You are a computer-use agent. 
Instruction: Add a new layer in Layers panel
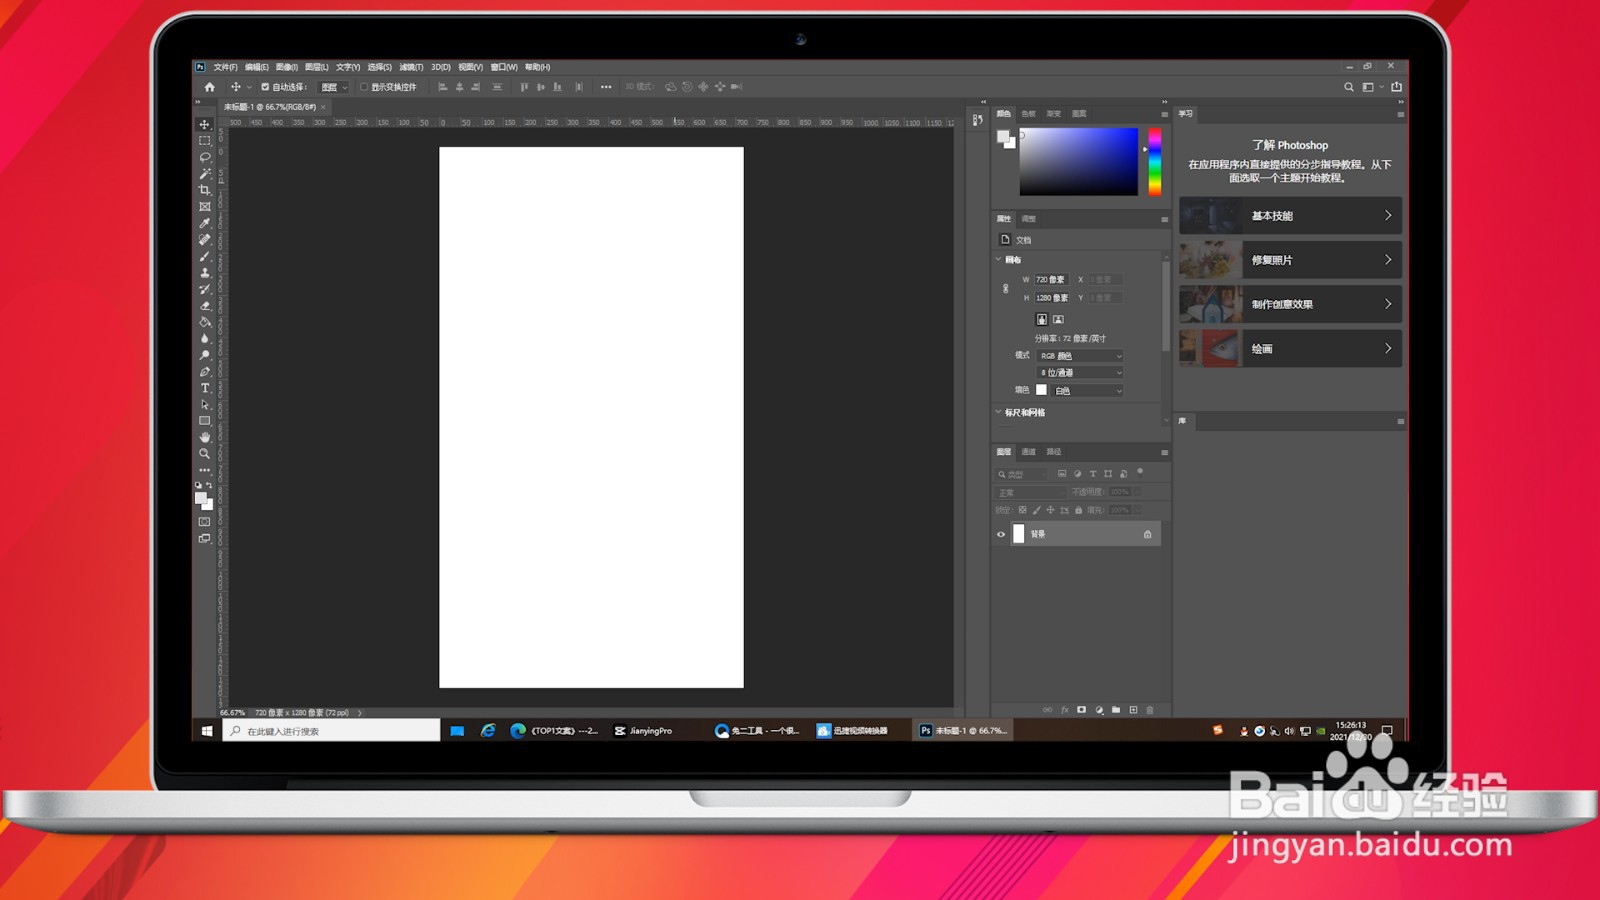click(x=1133, y=710)
